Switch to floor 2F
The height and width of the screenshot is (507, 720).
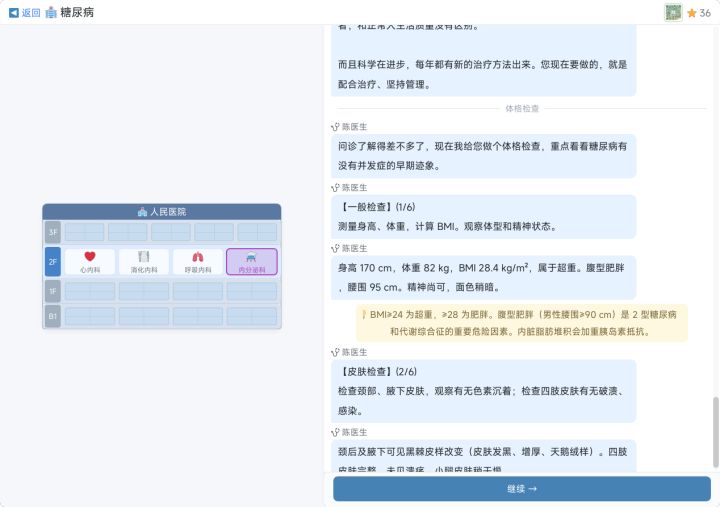click(53, 262)
